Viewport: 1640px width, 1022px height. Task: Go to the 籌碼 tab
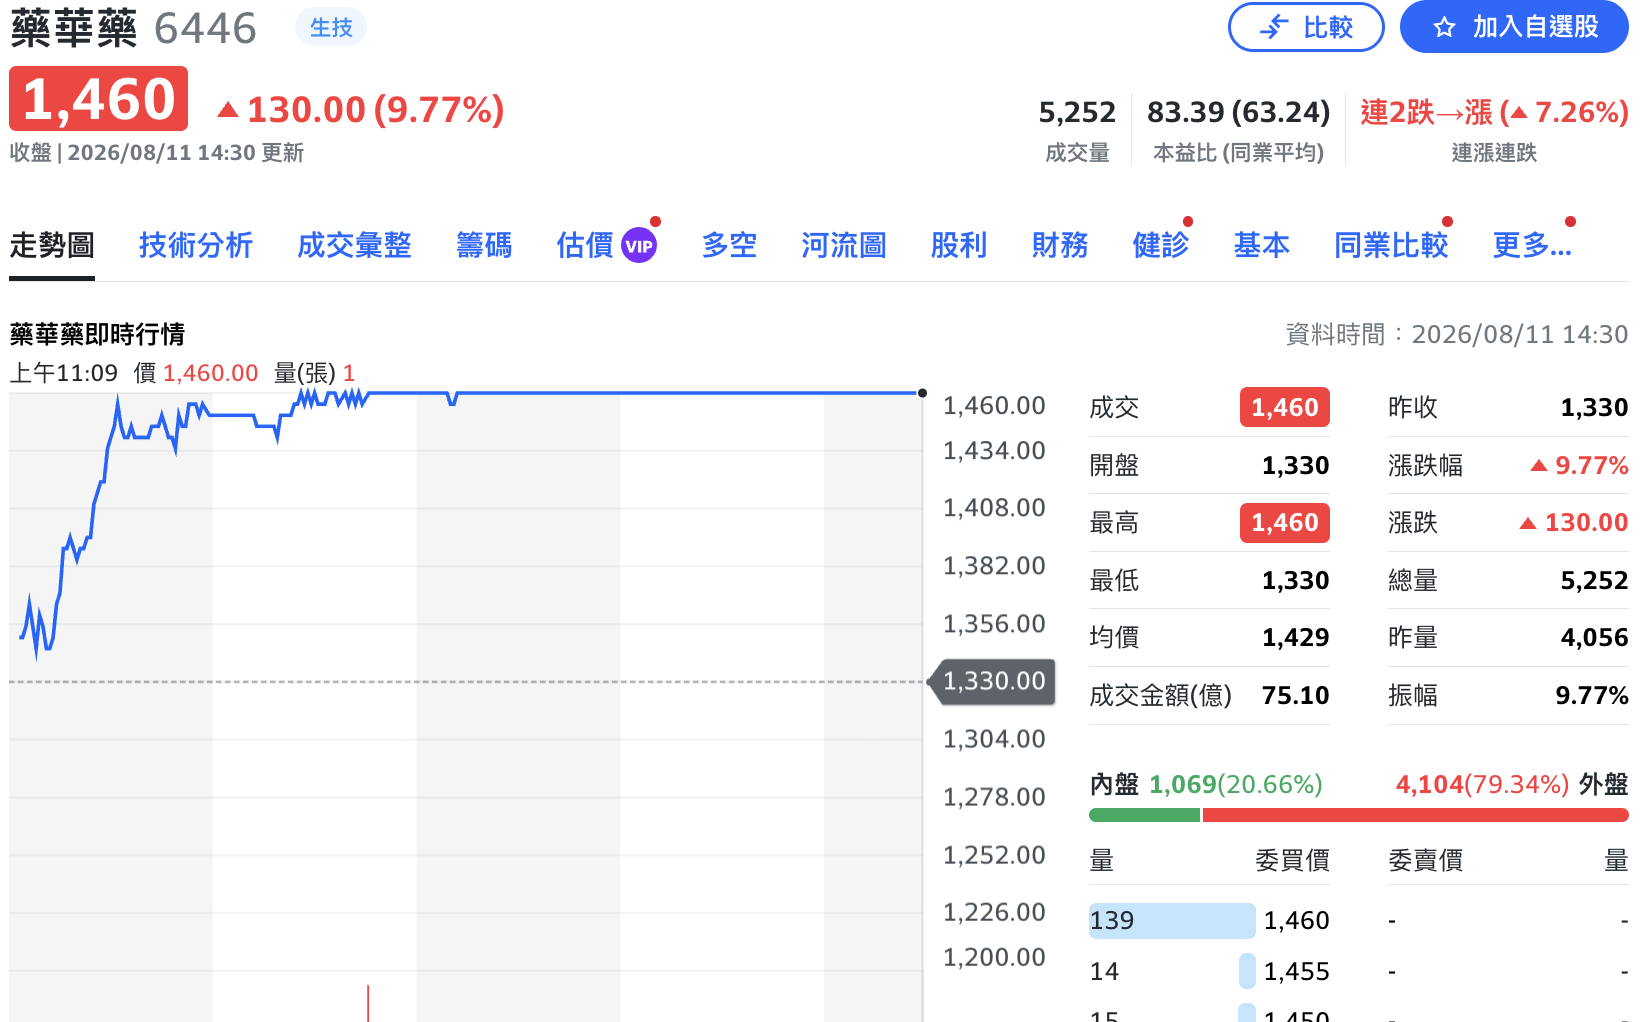[484, 245]
